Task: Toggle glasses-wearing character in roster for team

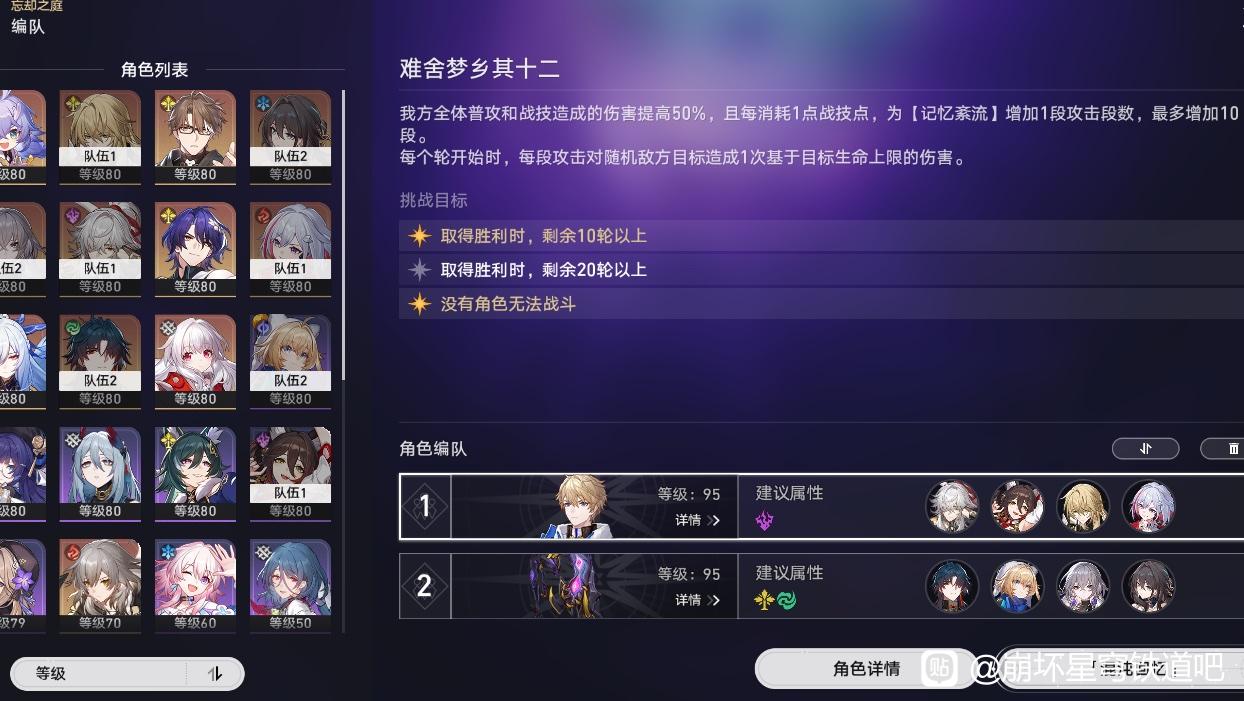Action: [195, 137]
